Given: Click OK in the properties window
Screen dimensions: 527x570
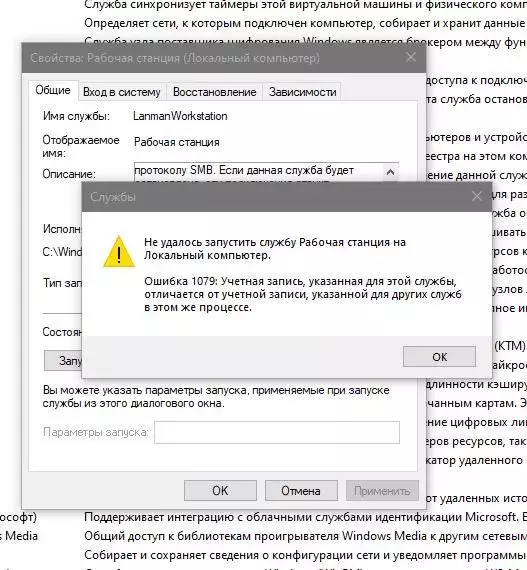Looking at the screenshot, I should click(220, 490).
